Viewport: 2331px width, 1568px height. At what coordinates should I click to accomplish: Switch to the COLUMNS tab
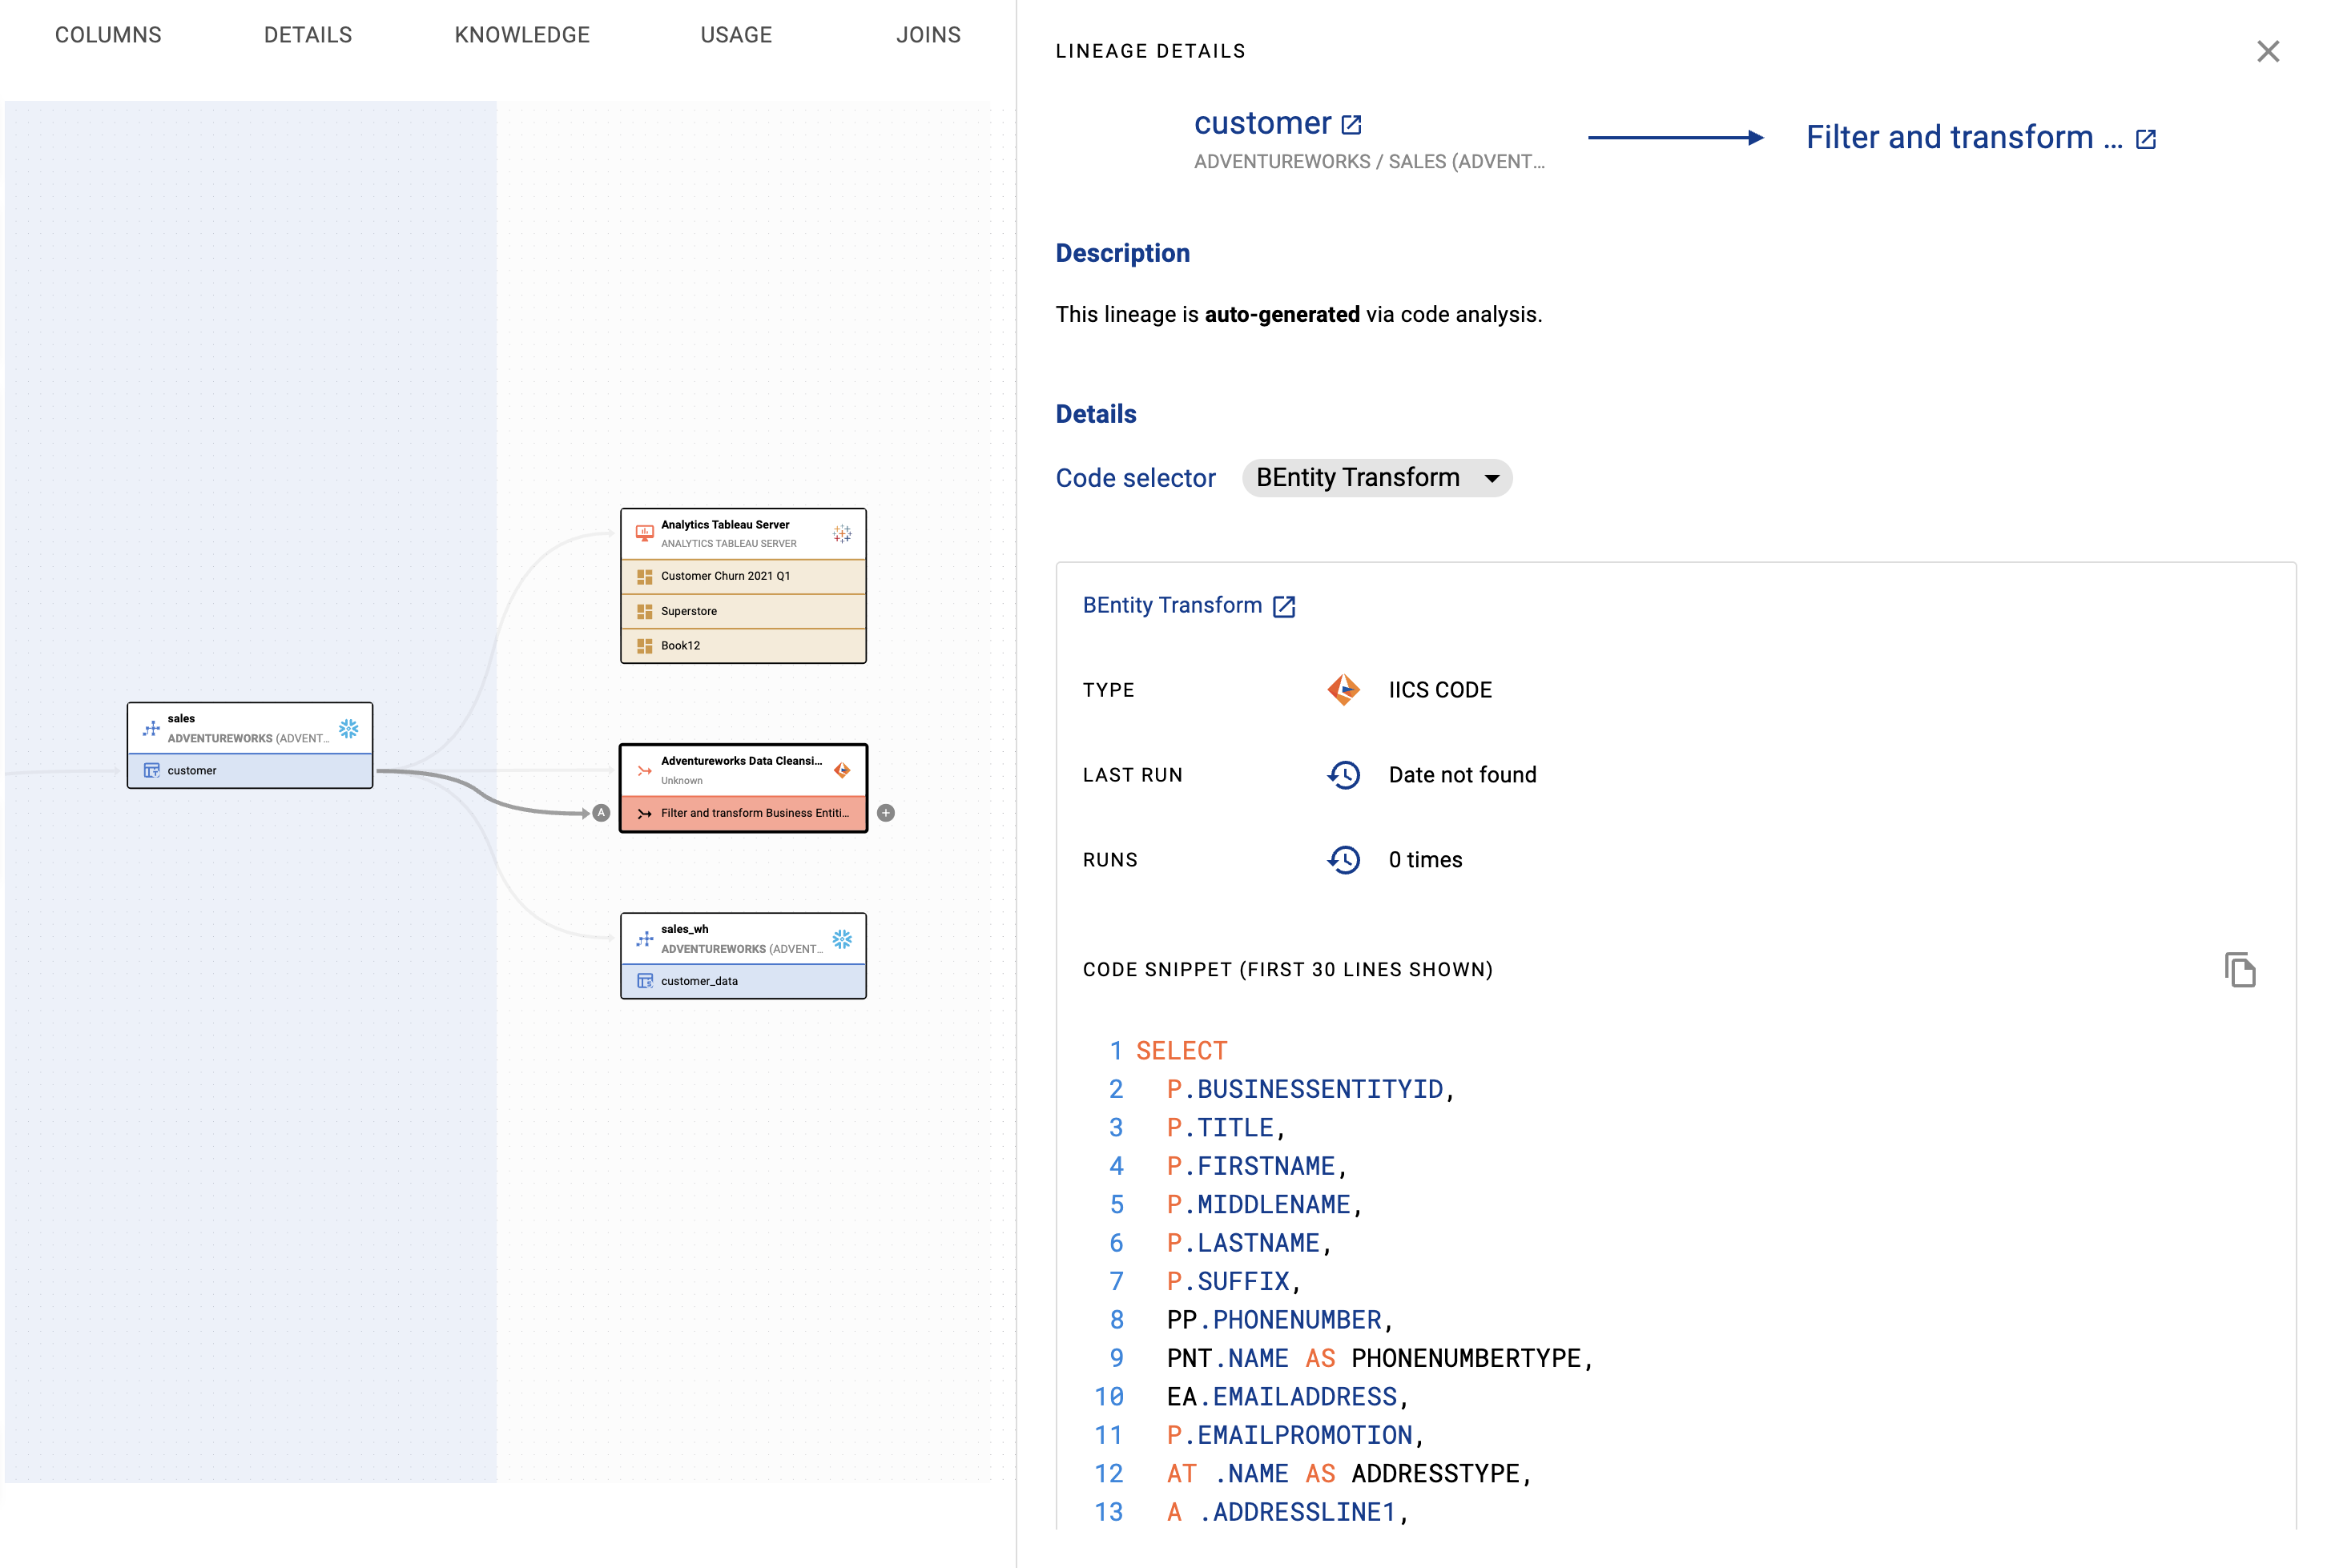tap(108, 35)
